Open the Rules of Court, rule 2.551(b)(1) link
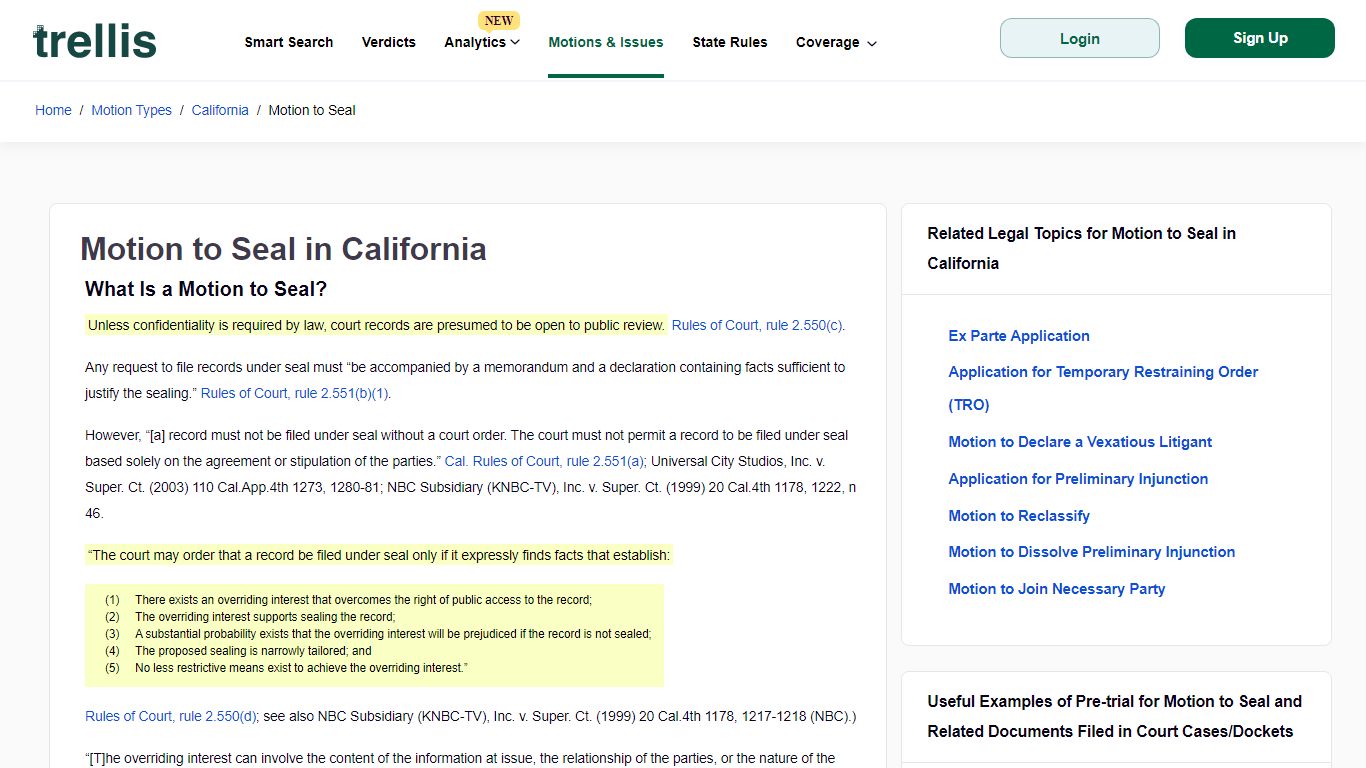 (295, 393)
